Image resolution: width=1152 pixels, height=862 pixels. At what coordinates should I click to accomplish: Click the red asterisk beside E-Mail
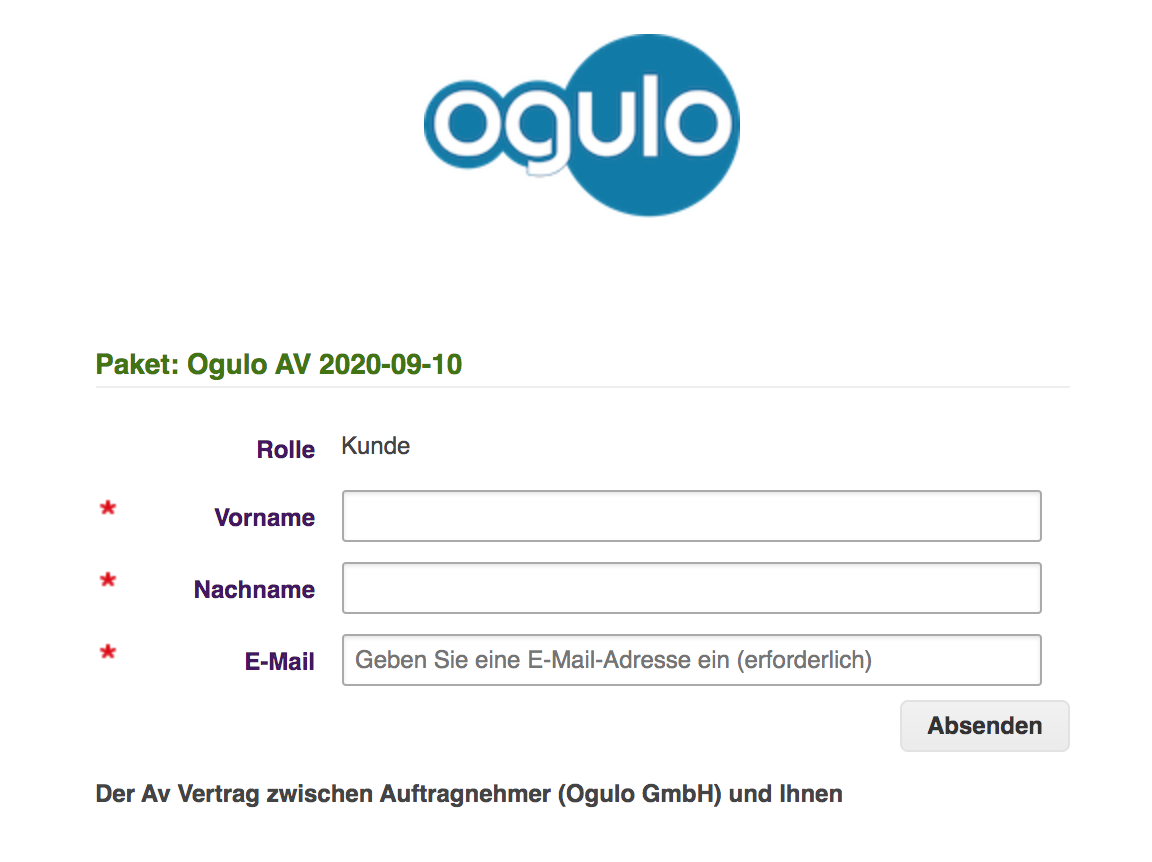(108, 652)
